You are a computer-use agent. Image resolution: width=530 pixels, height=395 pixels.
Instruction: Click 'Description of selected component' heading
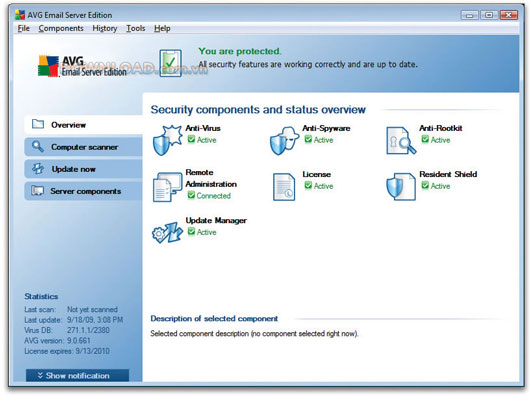tap(214, 319)
